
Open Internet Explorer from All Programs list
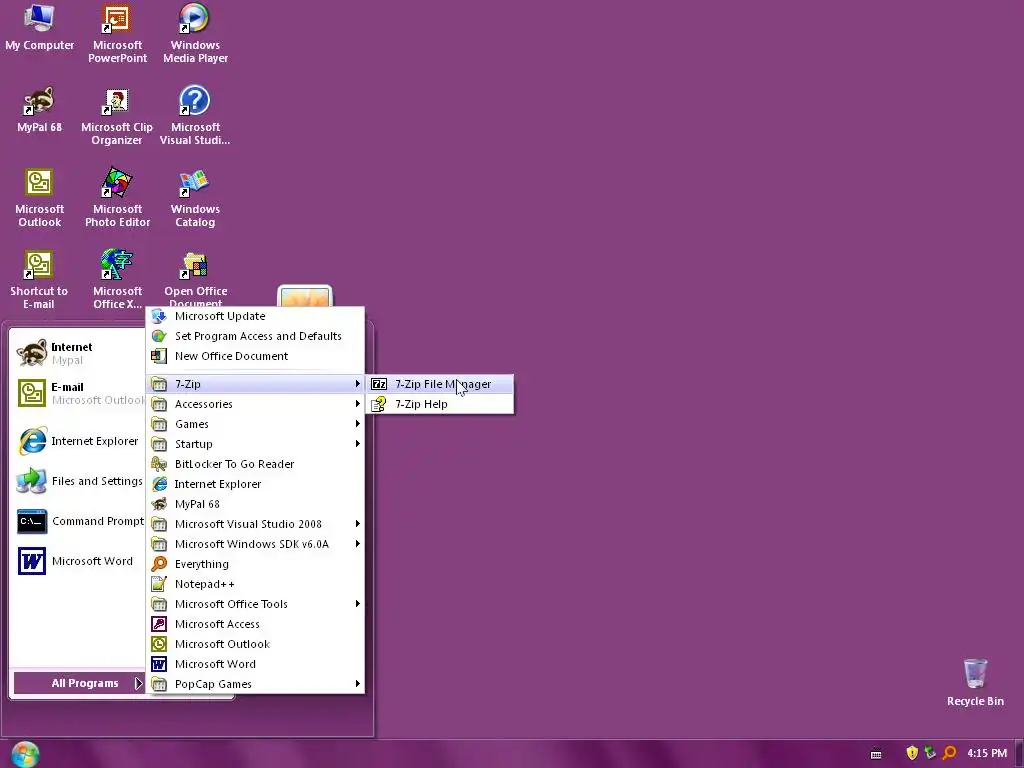tap(256, 484)
